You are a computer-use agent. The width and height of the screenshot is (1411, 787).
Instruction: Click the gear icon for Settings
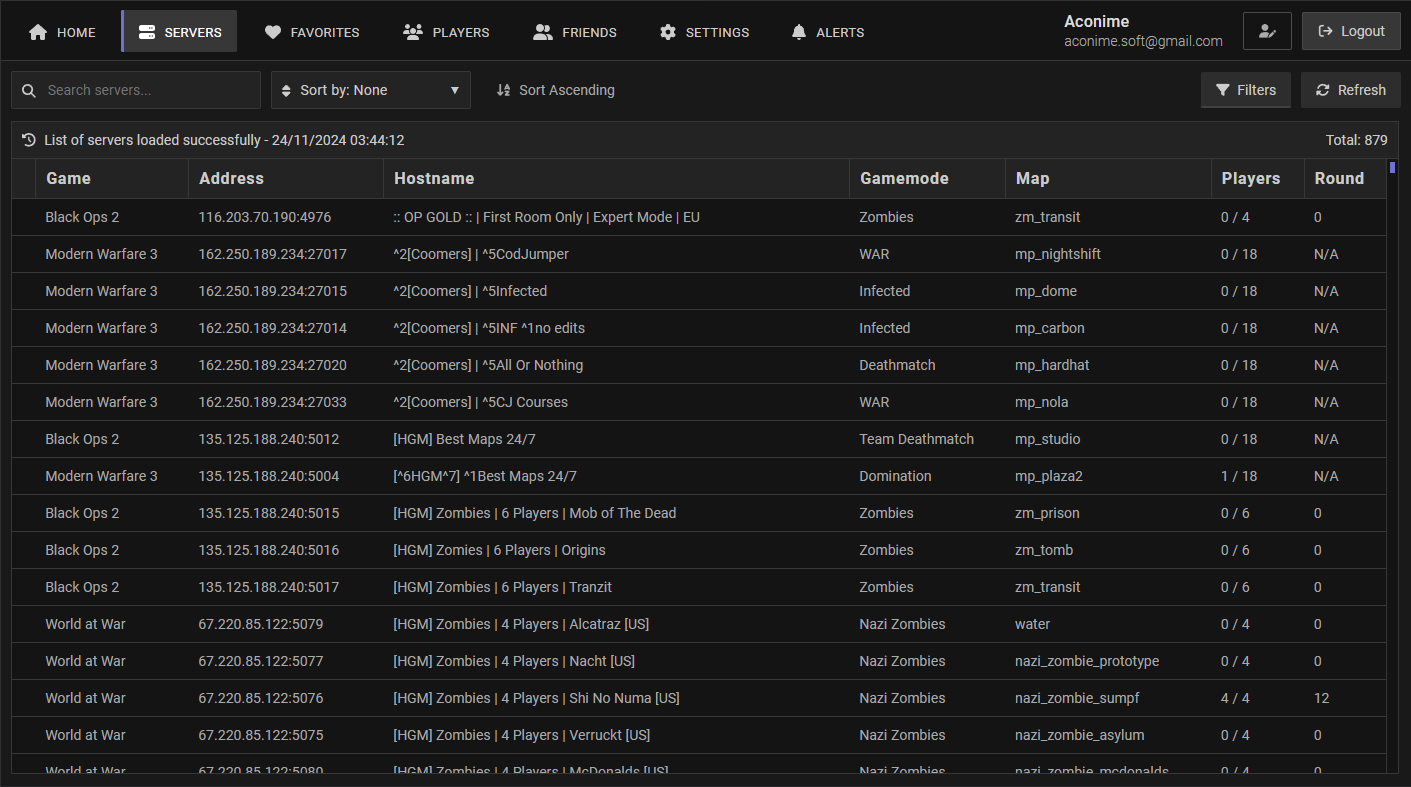[668, 32]
